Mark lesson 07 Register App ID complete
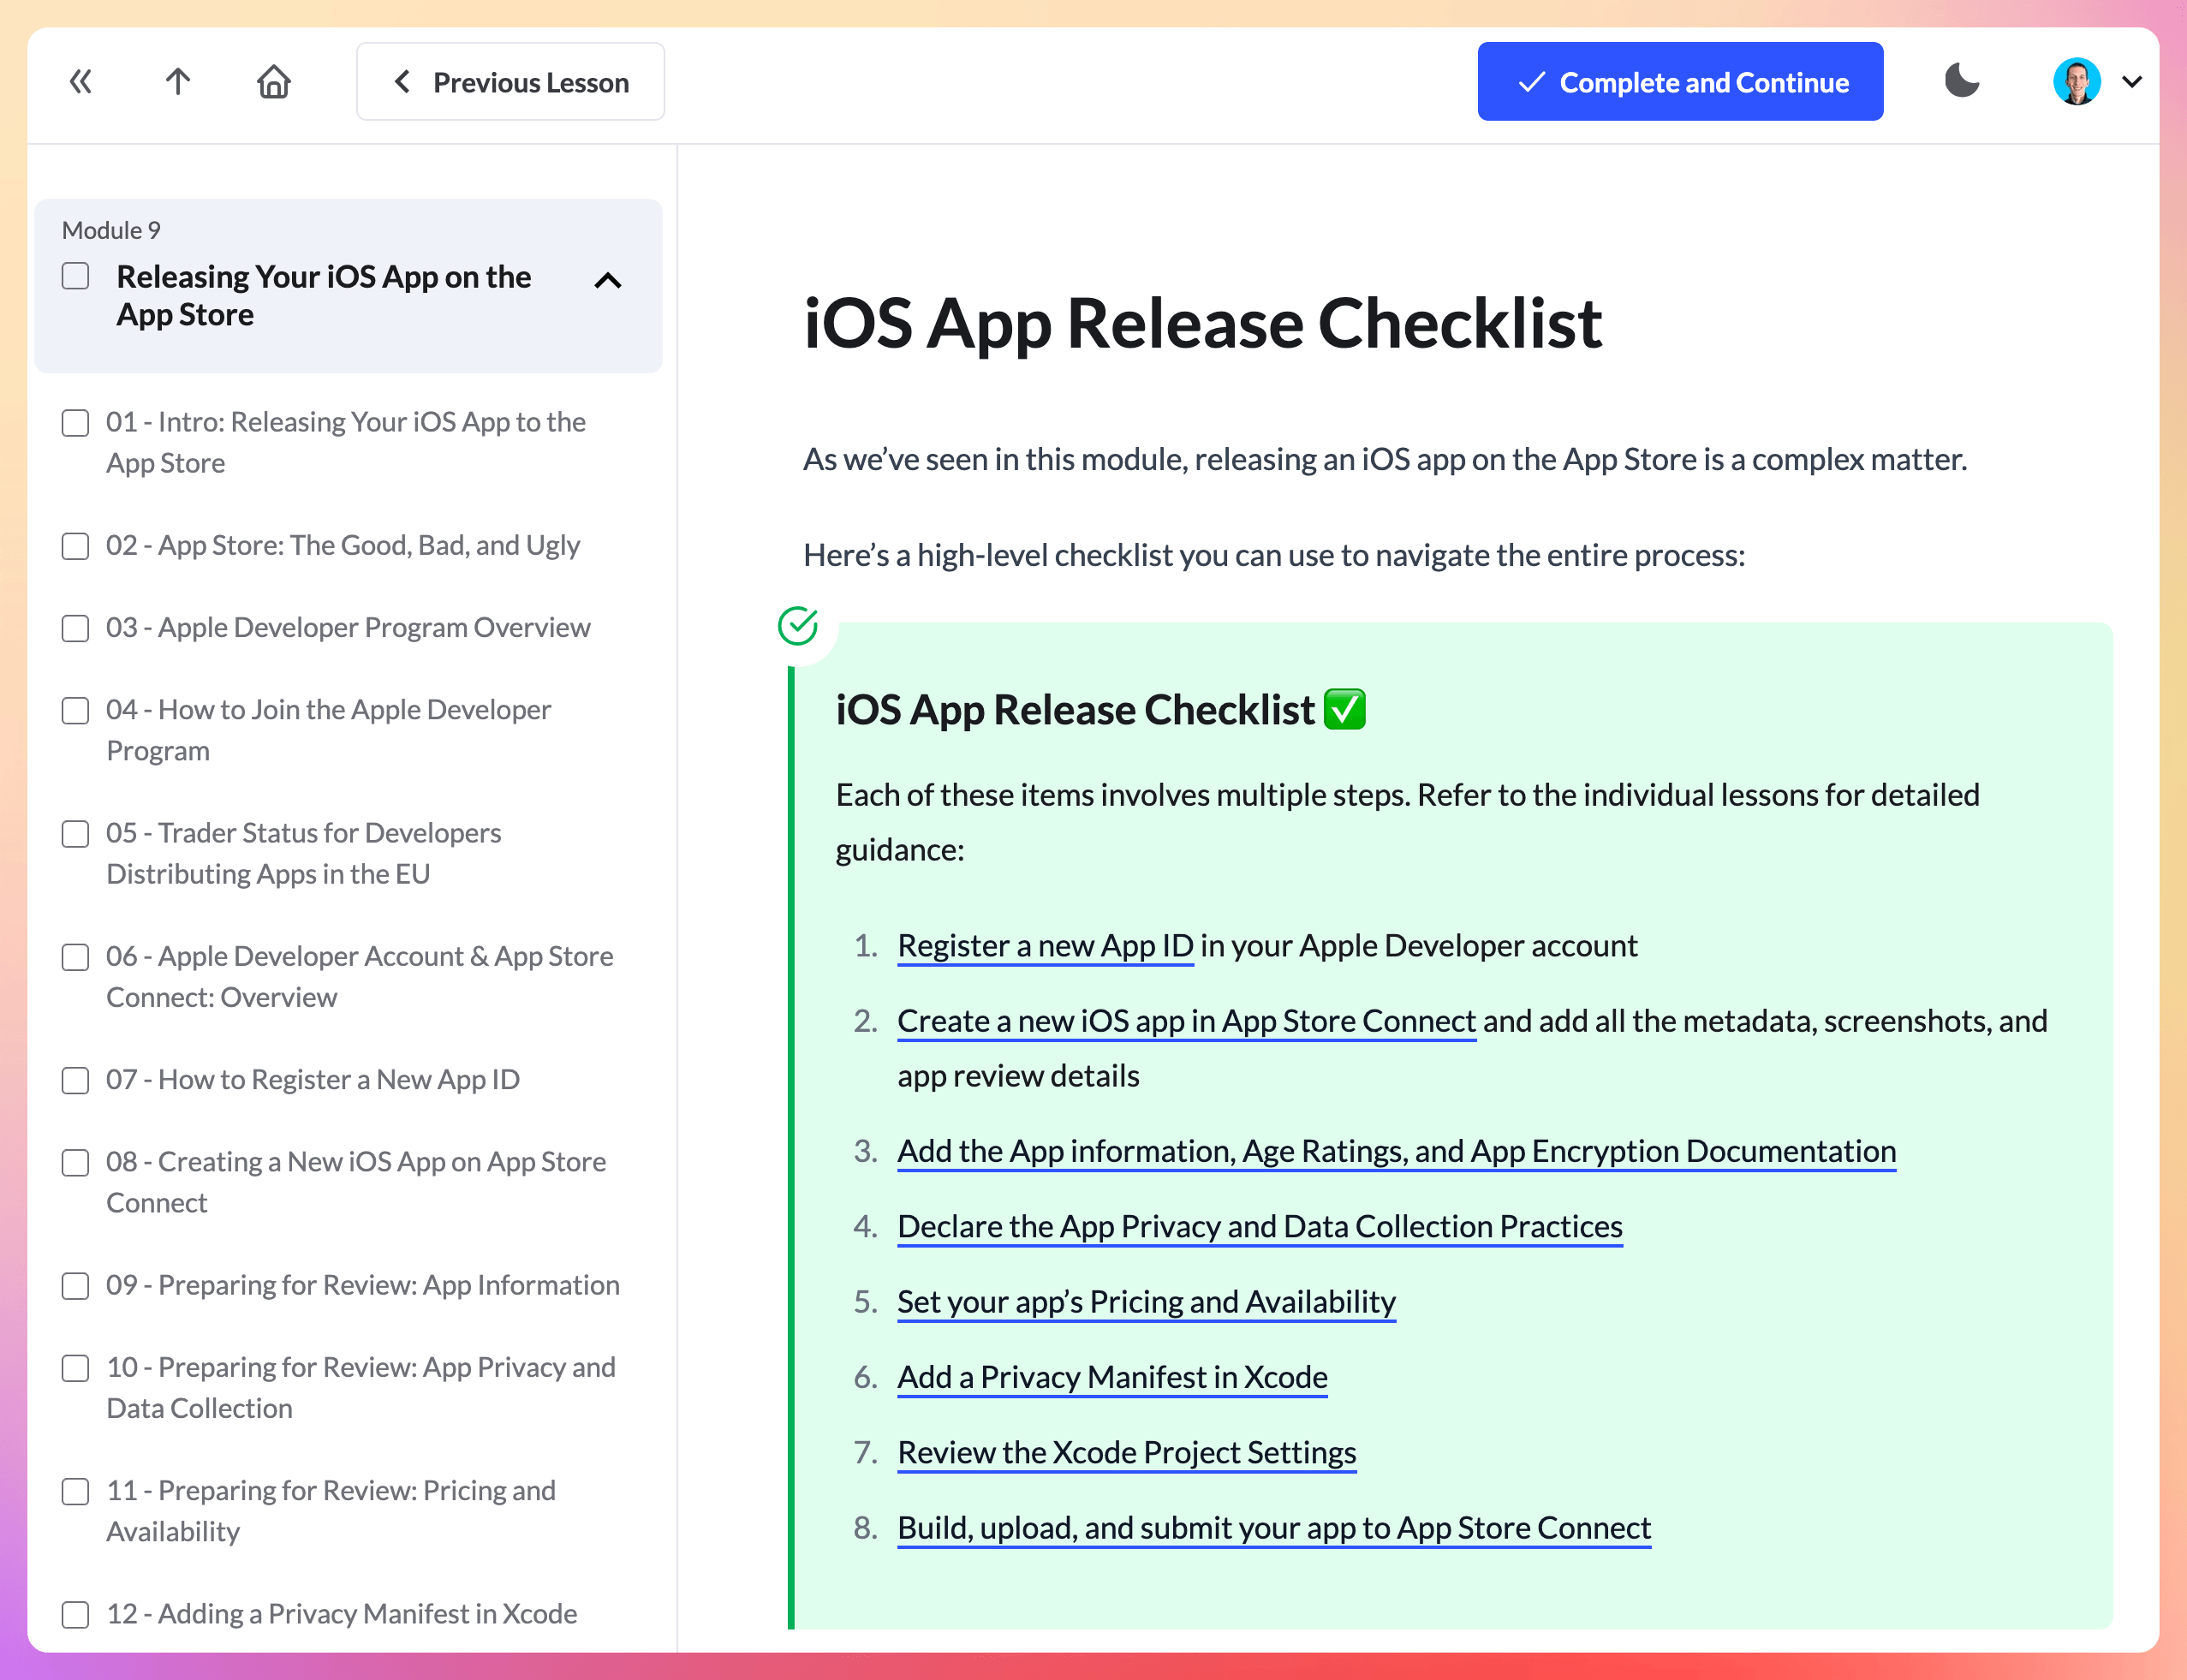The height and width of the screenshot is (1680, 2187). [x=76, y=1080]
